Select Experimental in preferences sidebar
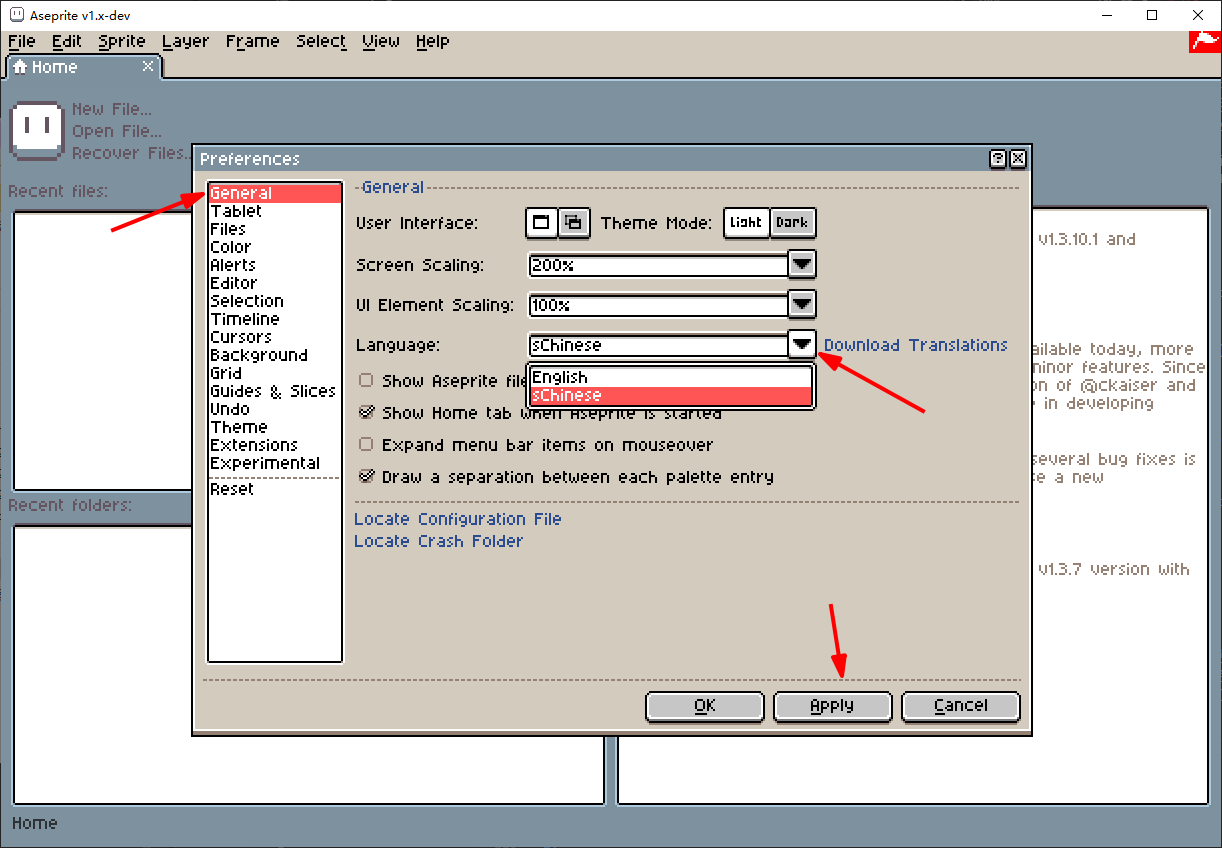The height and width of the screenshot is (848, 1222). (275, 463)
